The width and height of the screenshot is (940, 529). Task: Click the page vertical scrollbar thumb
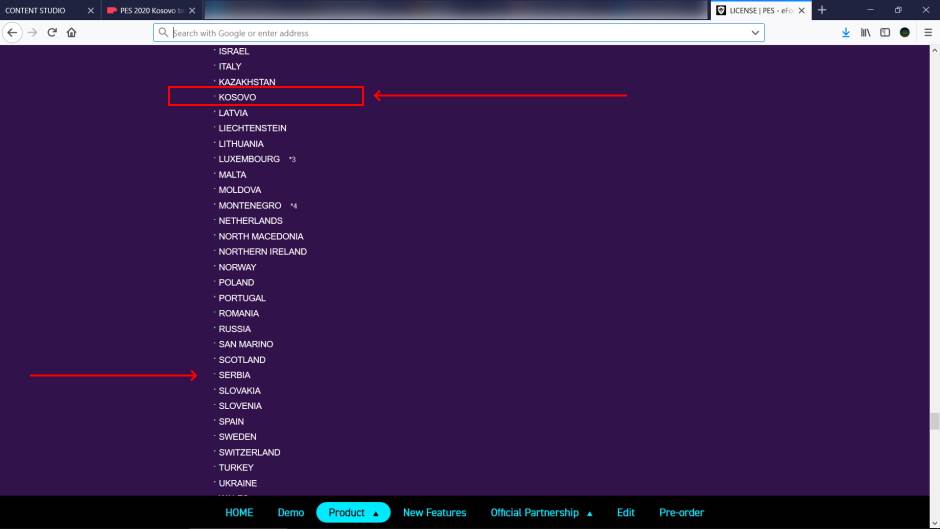[934, 421]
